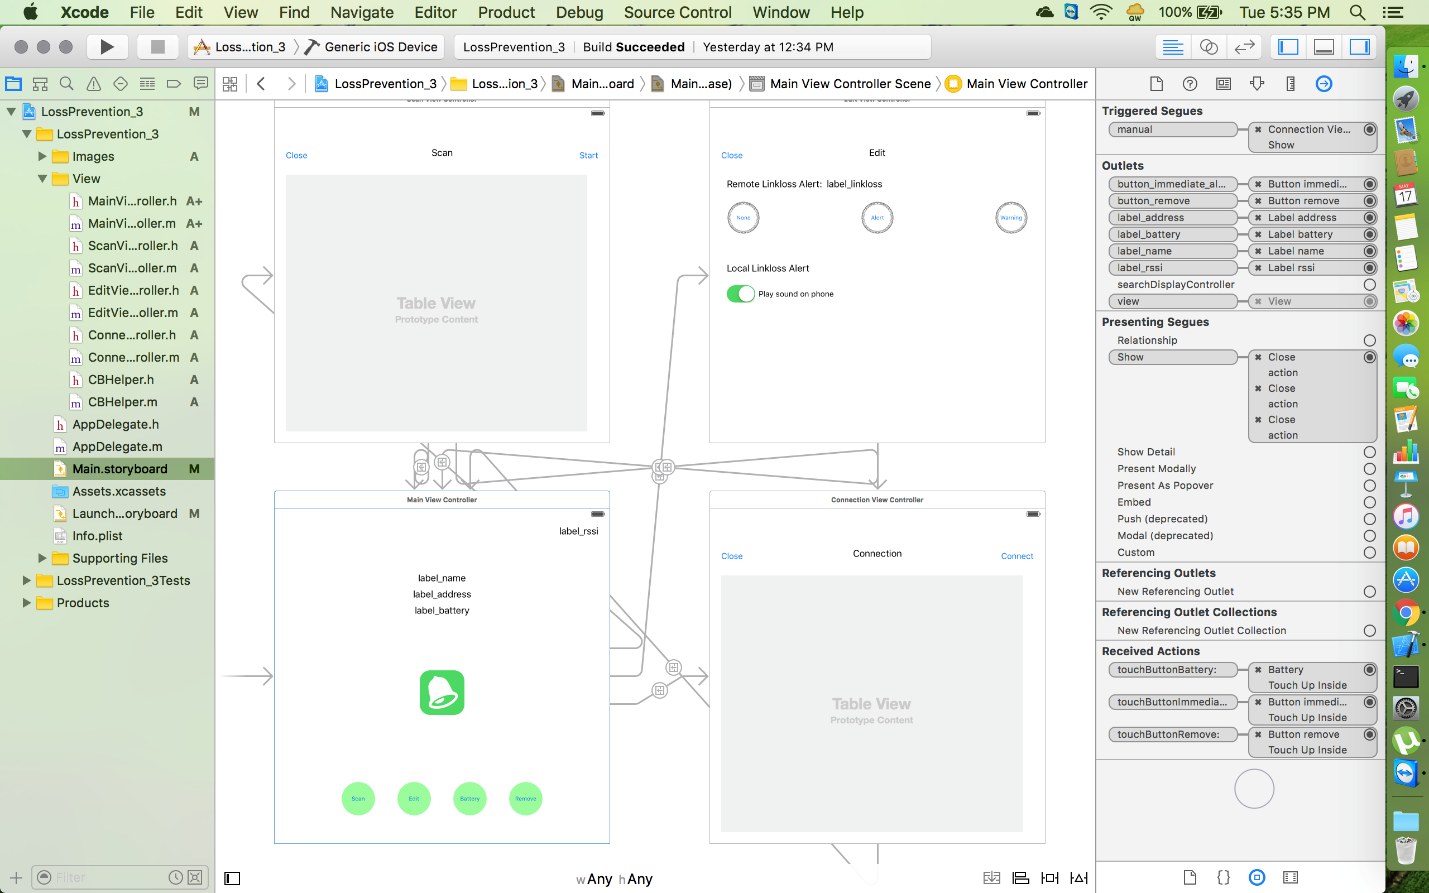Open the Product menu
The width and height of the screenshot is (1429, 893).
(507, 12)
